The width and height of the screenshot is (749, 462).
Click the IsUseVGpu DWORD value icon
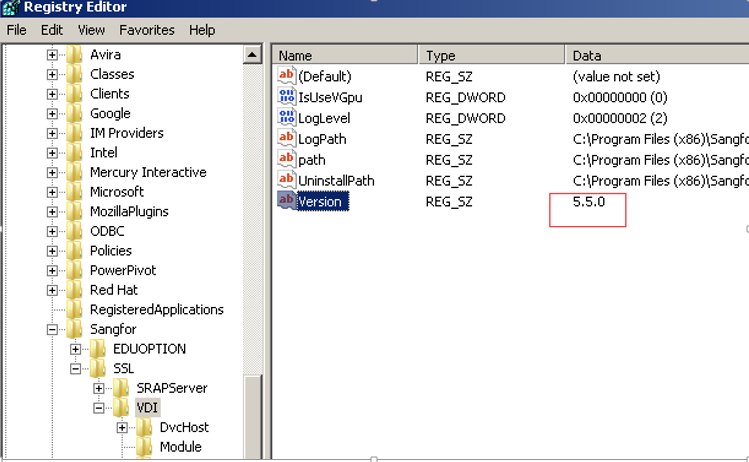(286, 96)
